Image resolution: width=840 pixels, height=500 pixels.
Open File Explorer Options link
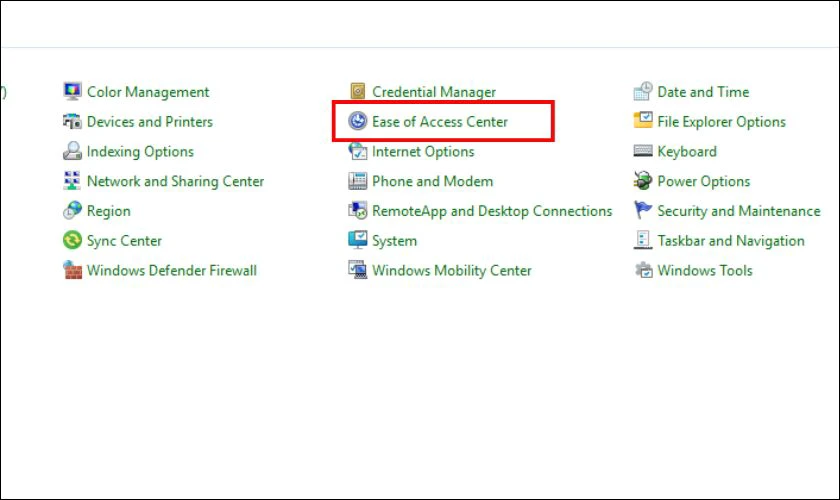[721, 122]
